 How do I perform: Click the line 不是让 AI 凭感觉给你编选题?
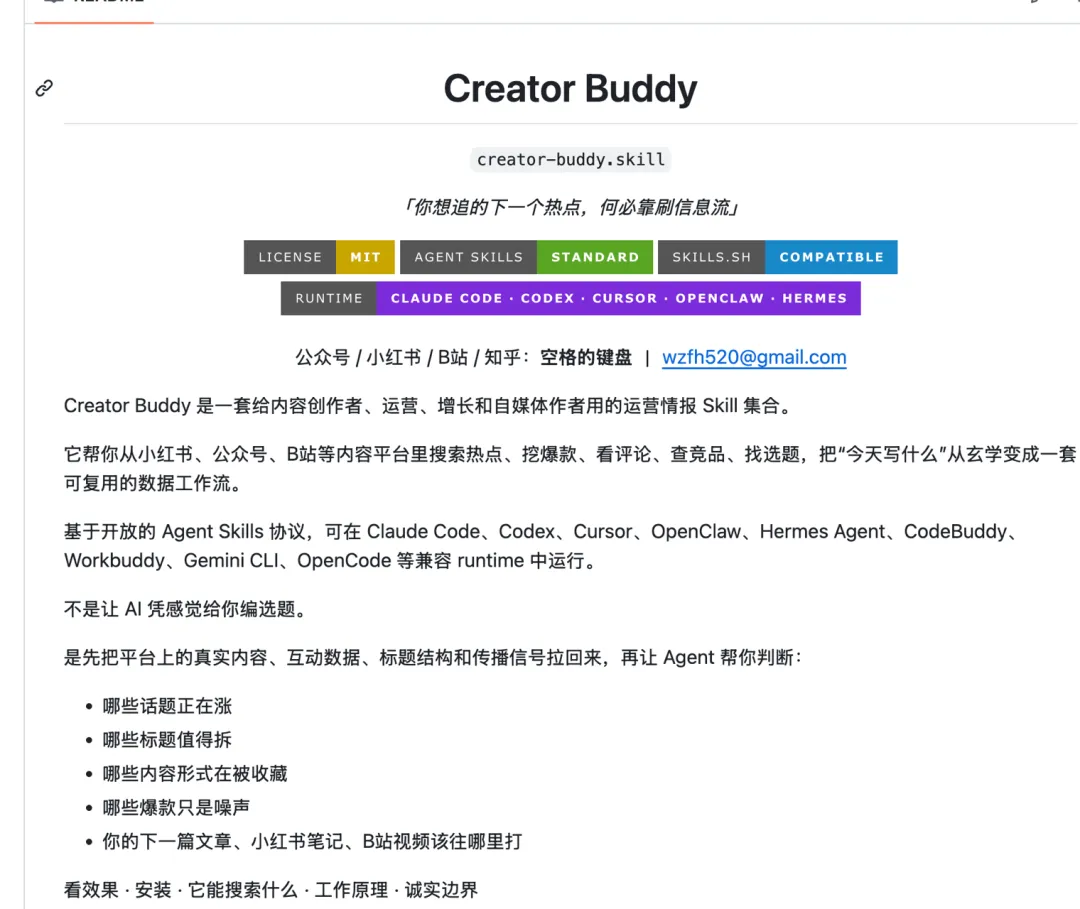(x=185, y=609)
